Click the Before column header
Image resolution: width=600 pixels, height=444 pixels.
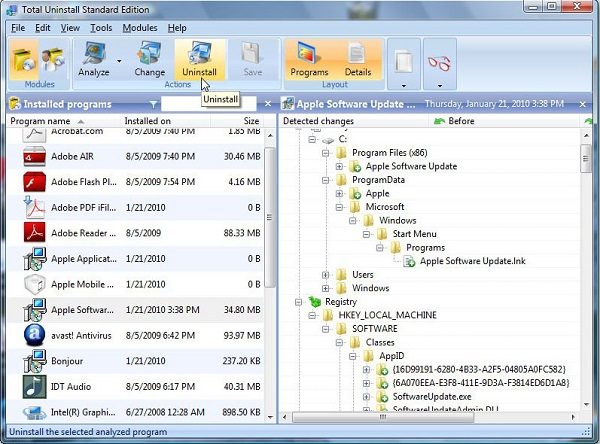coord(504,121)
